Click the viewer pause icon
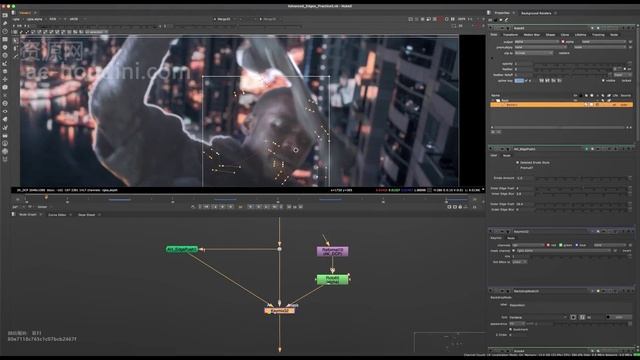Viewport: 640px width, 360px height. coord(453,19)
